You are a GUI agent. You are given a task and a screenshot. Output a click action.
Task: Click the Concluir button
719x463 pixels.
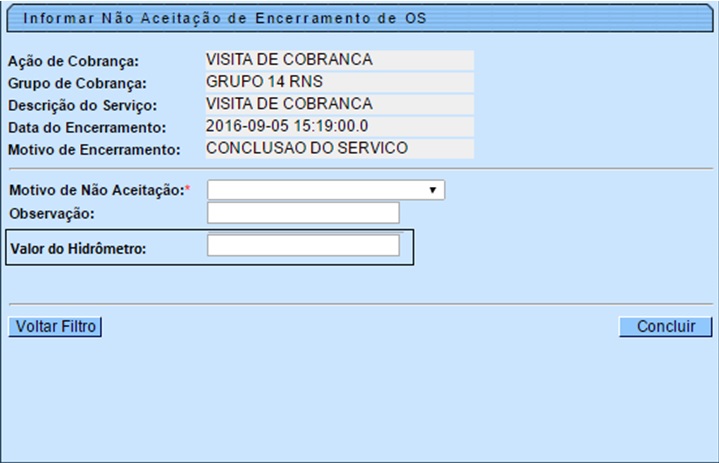coord(665,327)
